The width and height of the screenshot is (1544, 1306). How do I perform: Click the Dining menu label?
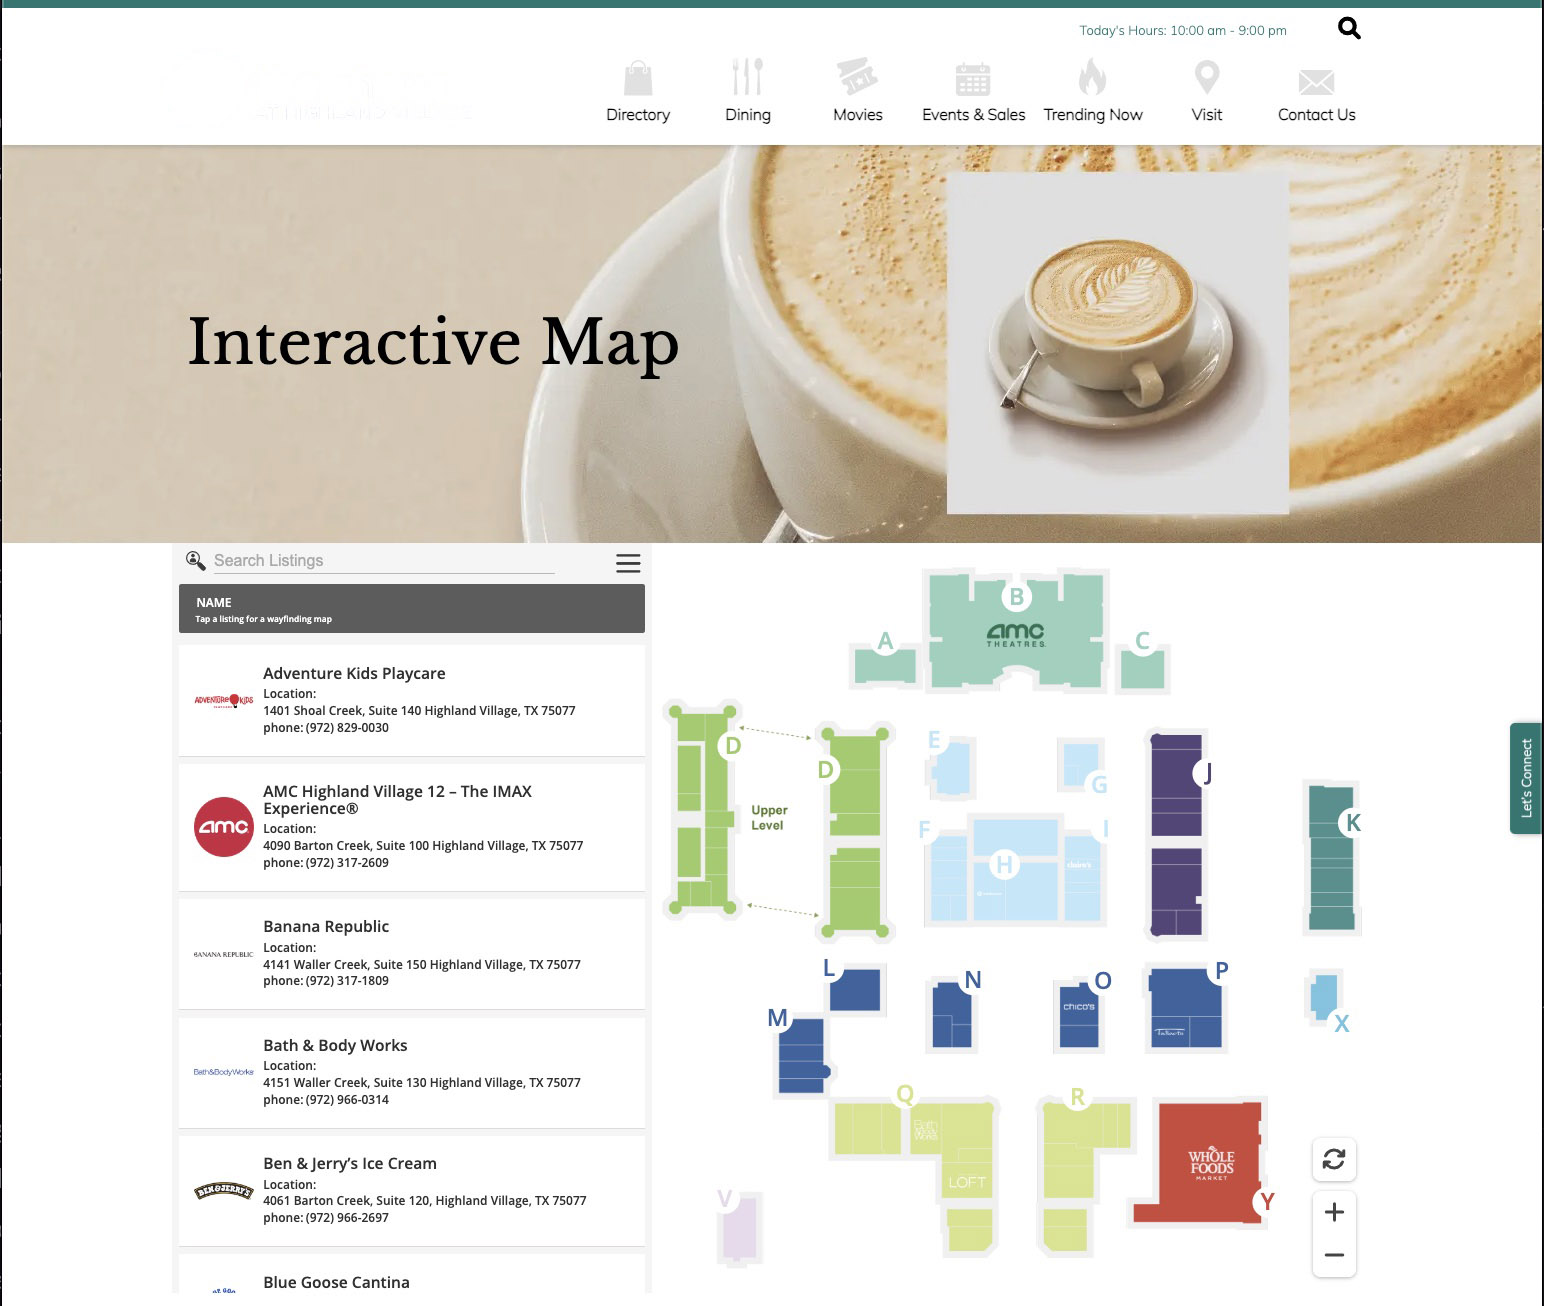click(x=748, y=115)
